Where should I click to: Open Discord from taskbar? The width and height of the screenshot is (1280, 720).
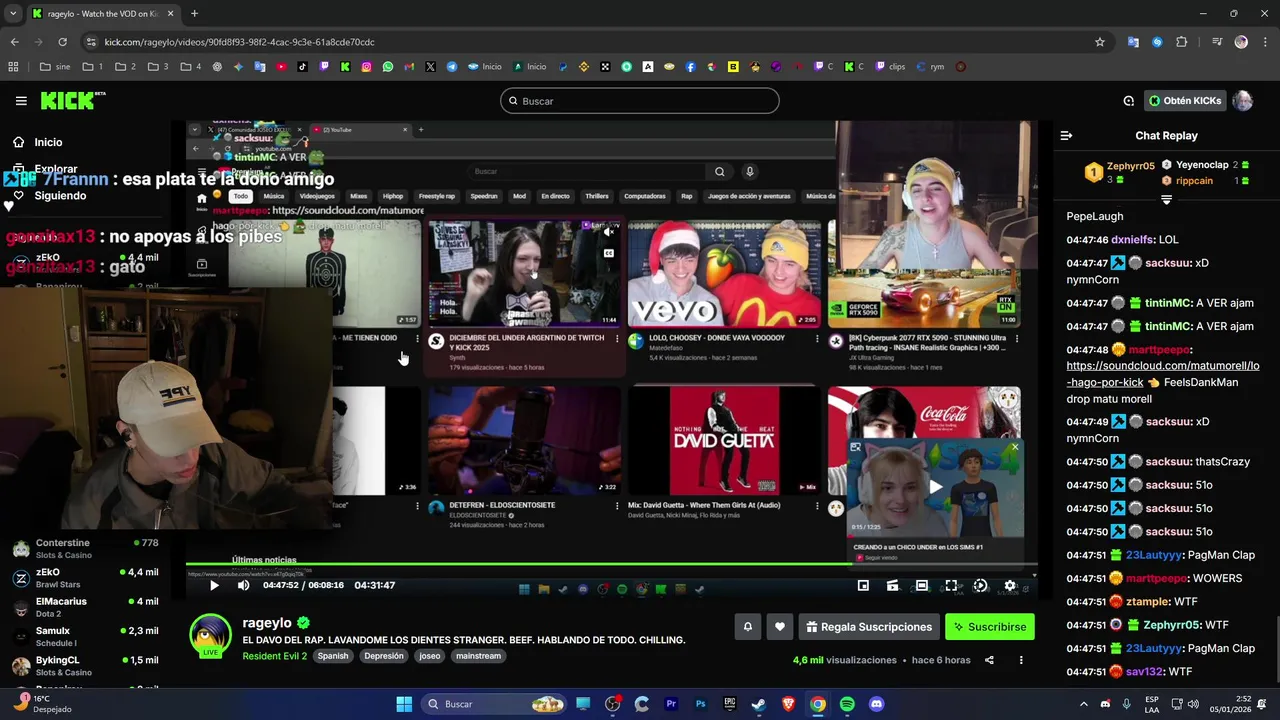click(x=877, y=704)
